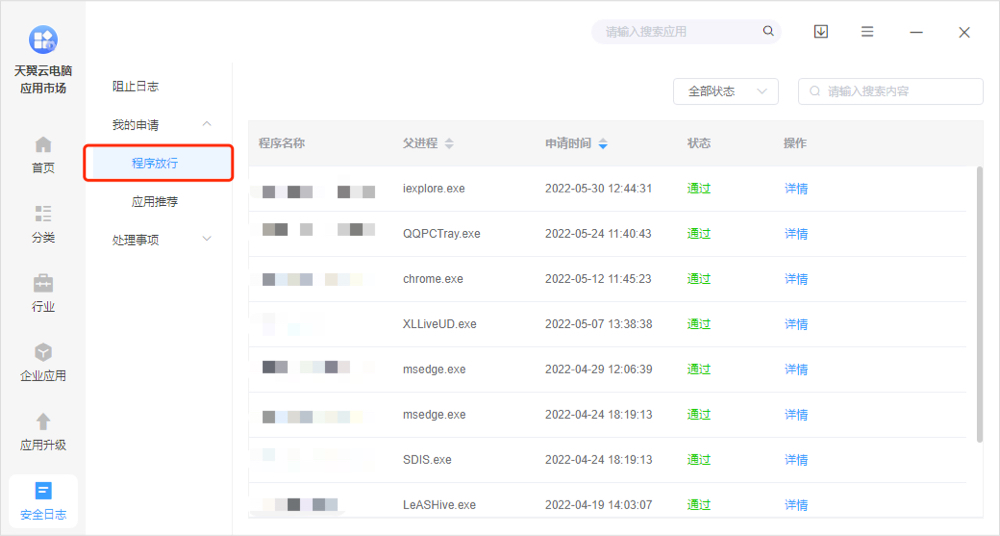Screen dimensions: 1000x536
Task: Open the 全部状态 status dropdown
Action: click(x=726, y=91)
